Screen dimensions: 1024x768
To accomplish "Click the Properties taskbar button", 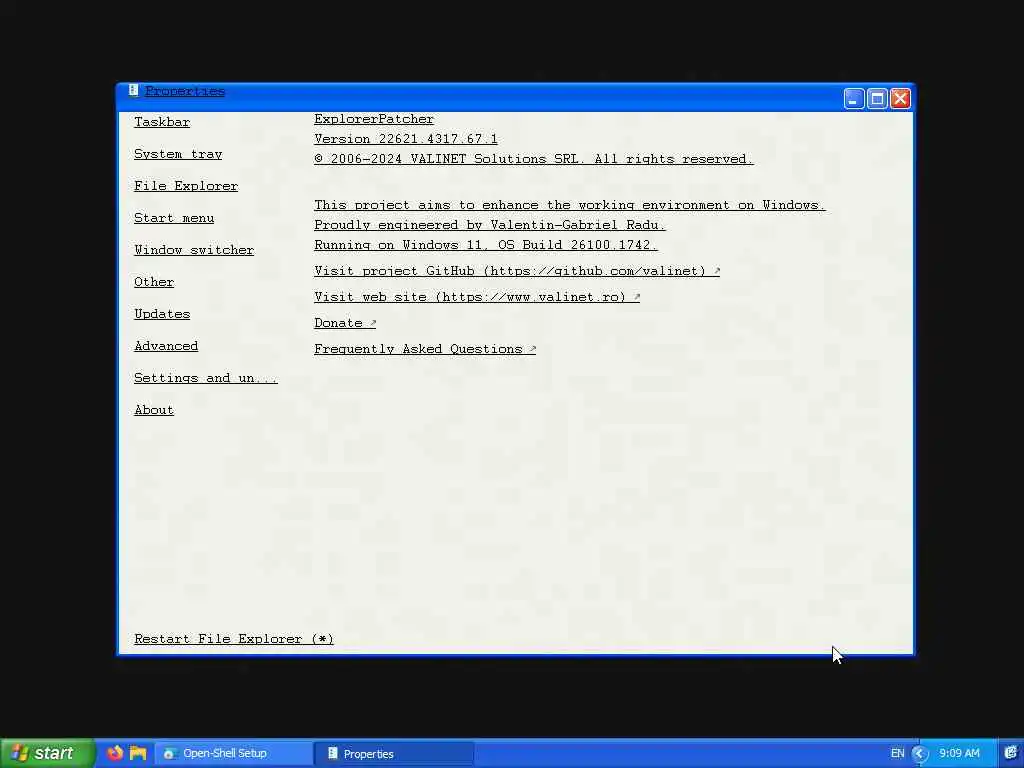I will (x=394, y=754).
